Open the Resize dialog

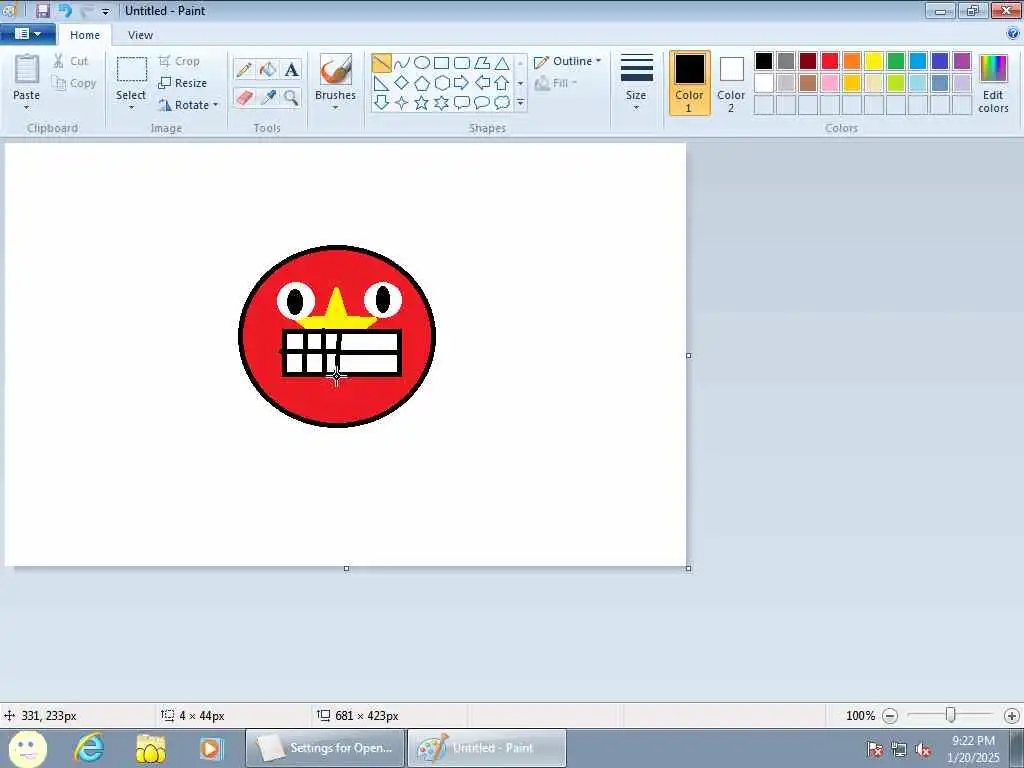[x=183, y=83]
